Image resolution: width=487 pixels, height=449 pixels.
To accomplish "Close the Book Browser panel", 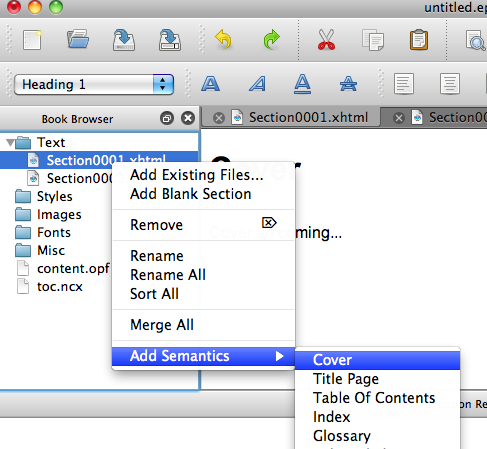I will pos(188,118).
